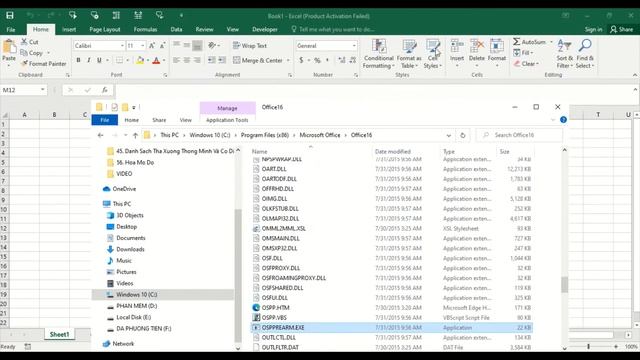Image resolution: width=640 pixels, height=360 pixels.
Task: Increase font size with larger A icon
Action: (152, 46)
